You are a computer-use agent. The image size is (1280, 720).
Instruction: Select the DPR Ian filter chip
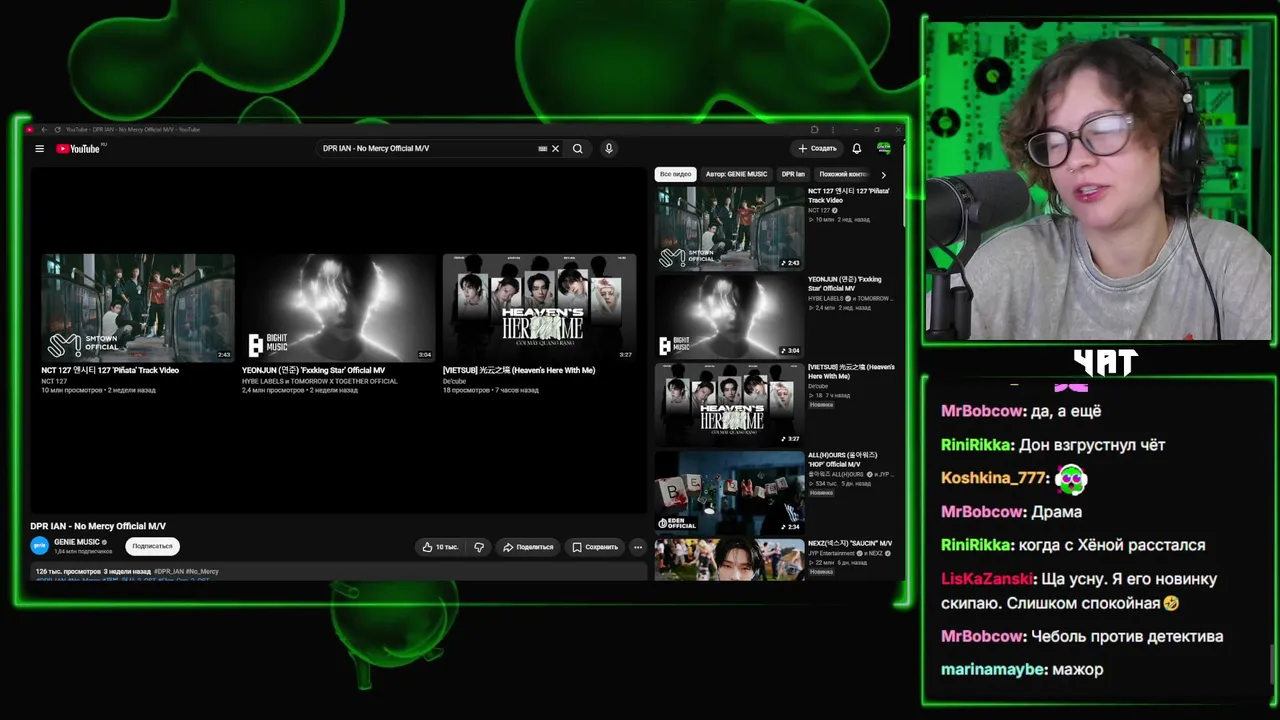(x=793, y=174)
